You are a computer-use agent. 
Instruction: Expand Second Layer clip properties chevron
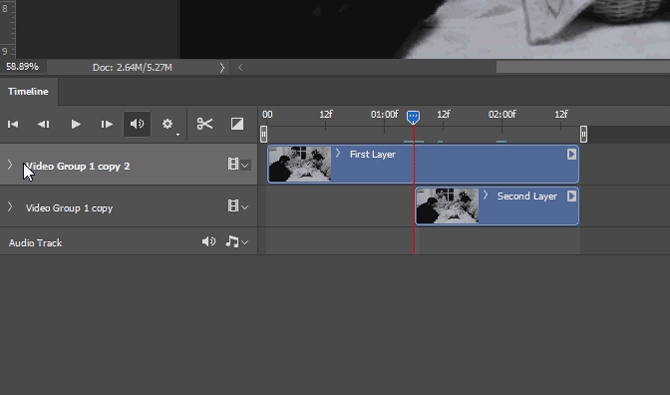[485, 195]
